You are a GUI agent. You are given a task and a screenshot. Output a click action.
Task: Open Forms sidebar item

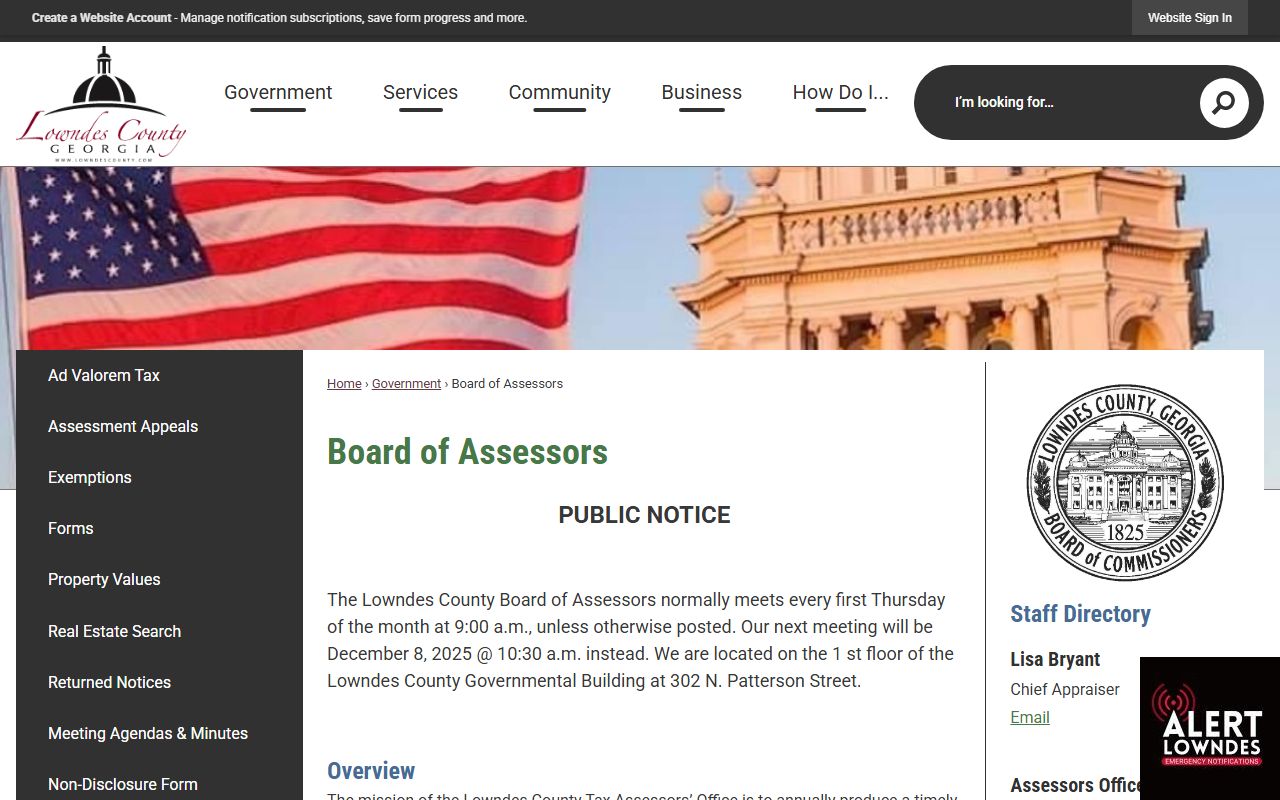pos(159,528)
